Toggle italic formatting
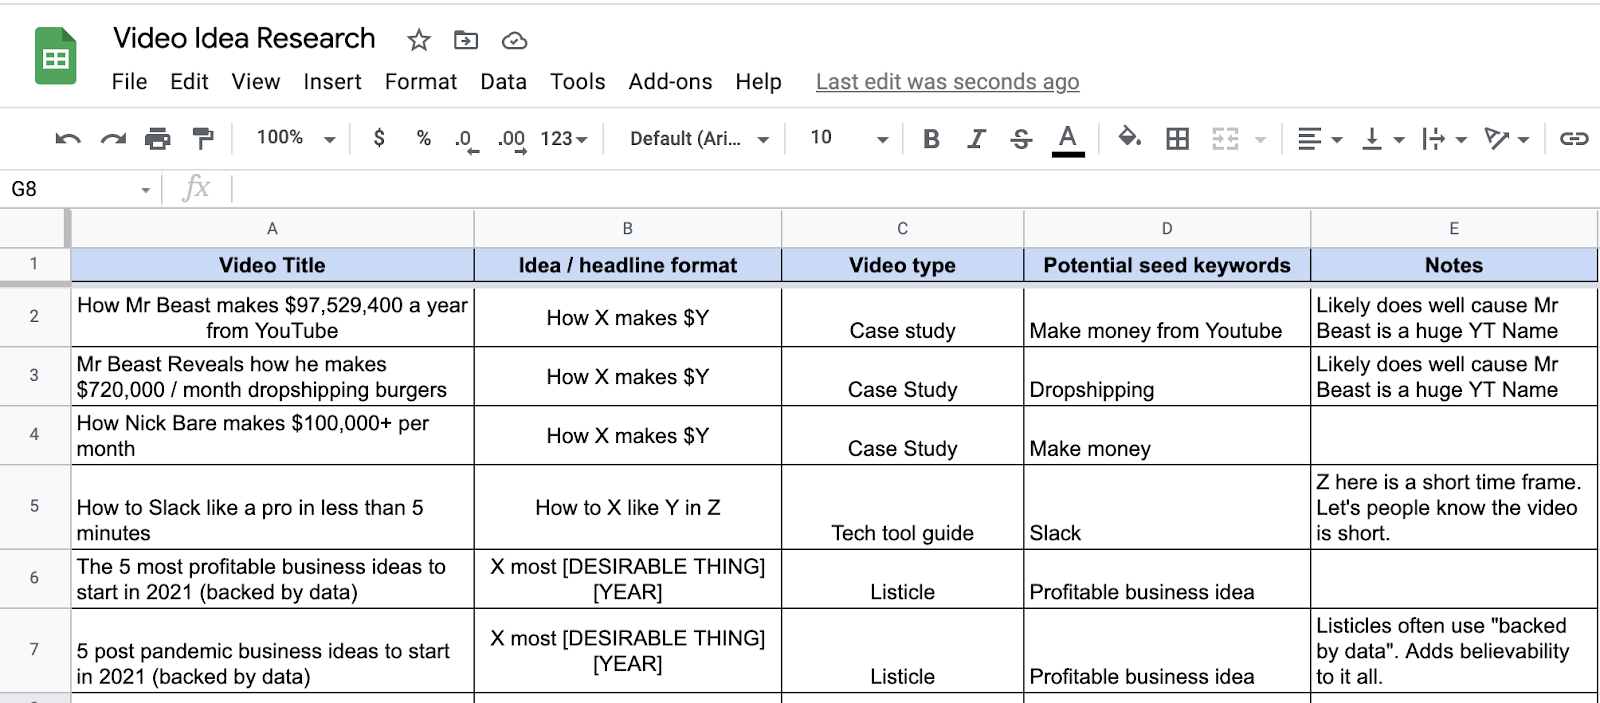1600x703 pixels. point(976,139)
